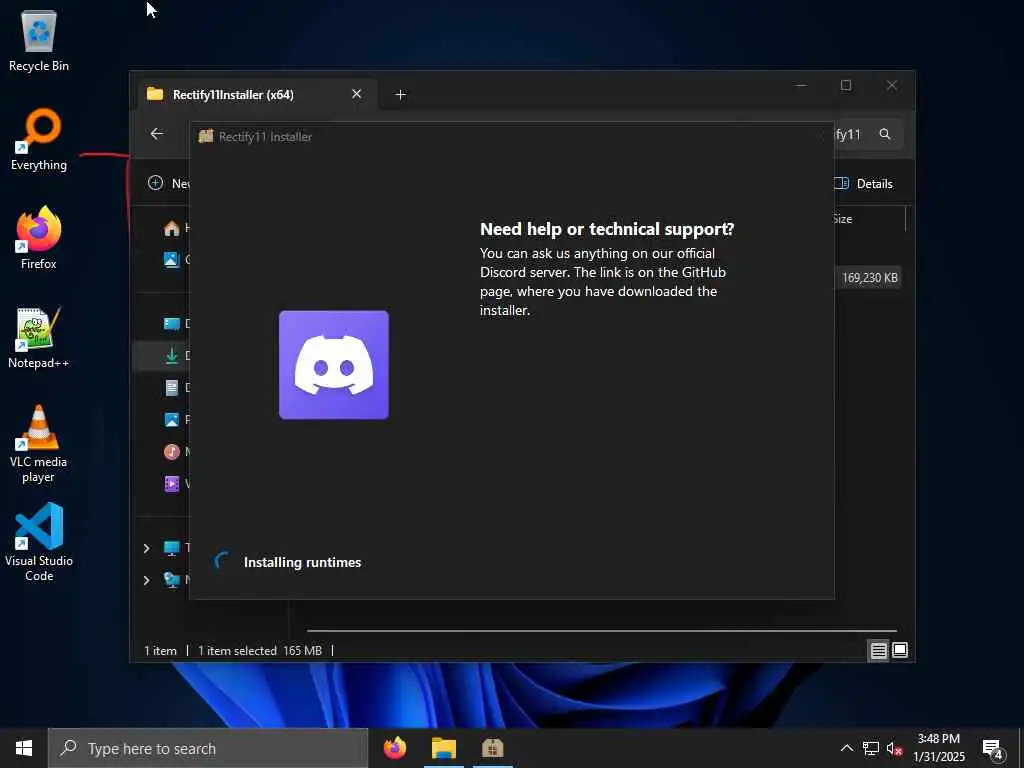Show hidden system tray icons
Viewport: 1024px width, 768px height.
pyautogui.click(x=846, y=748)
